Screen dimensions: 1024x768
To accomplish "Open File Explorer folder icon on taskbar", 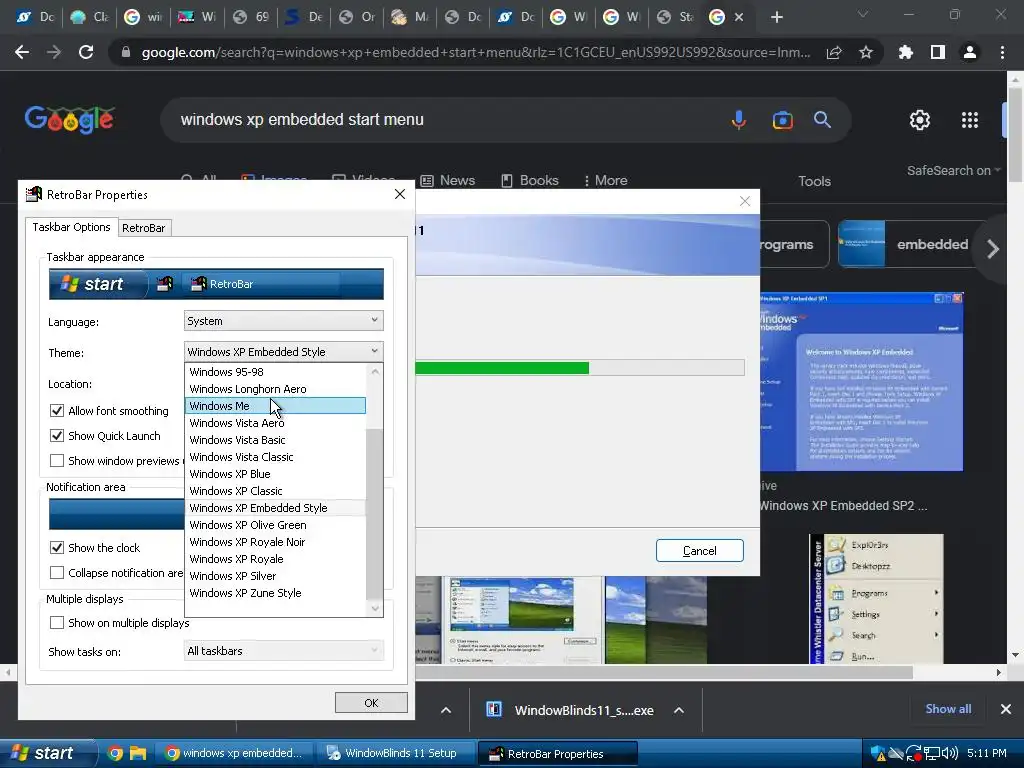I will point(138,753).
